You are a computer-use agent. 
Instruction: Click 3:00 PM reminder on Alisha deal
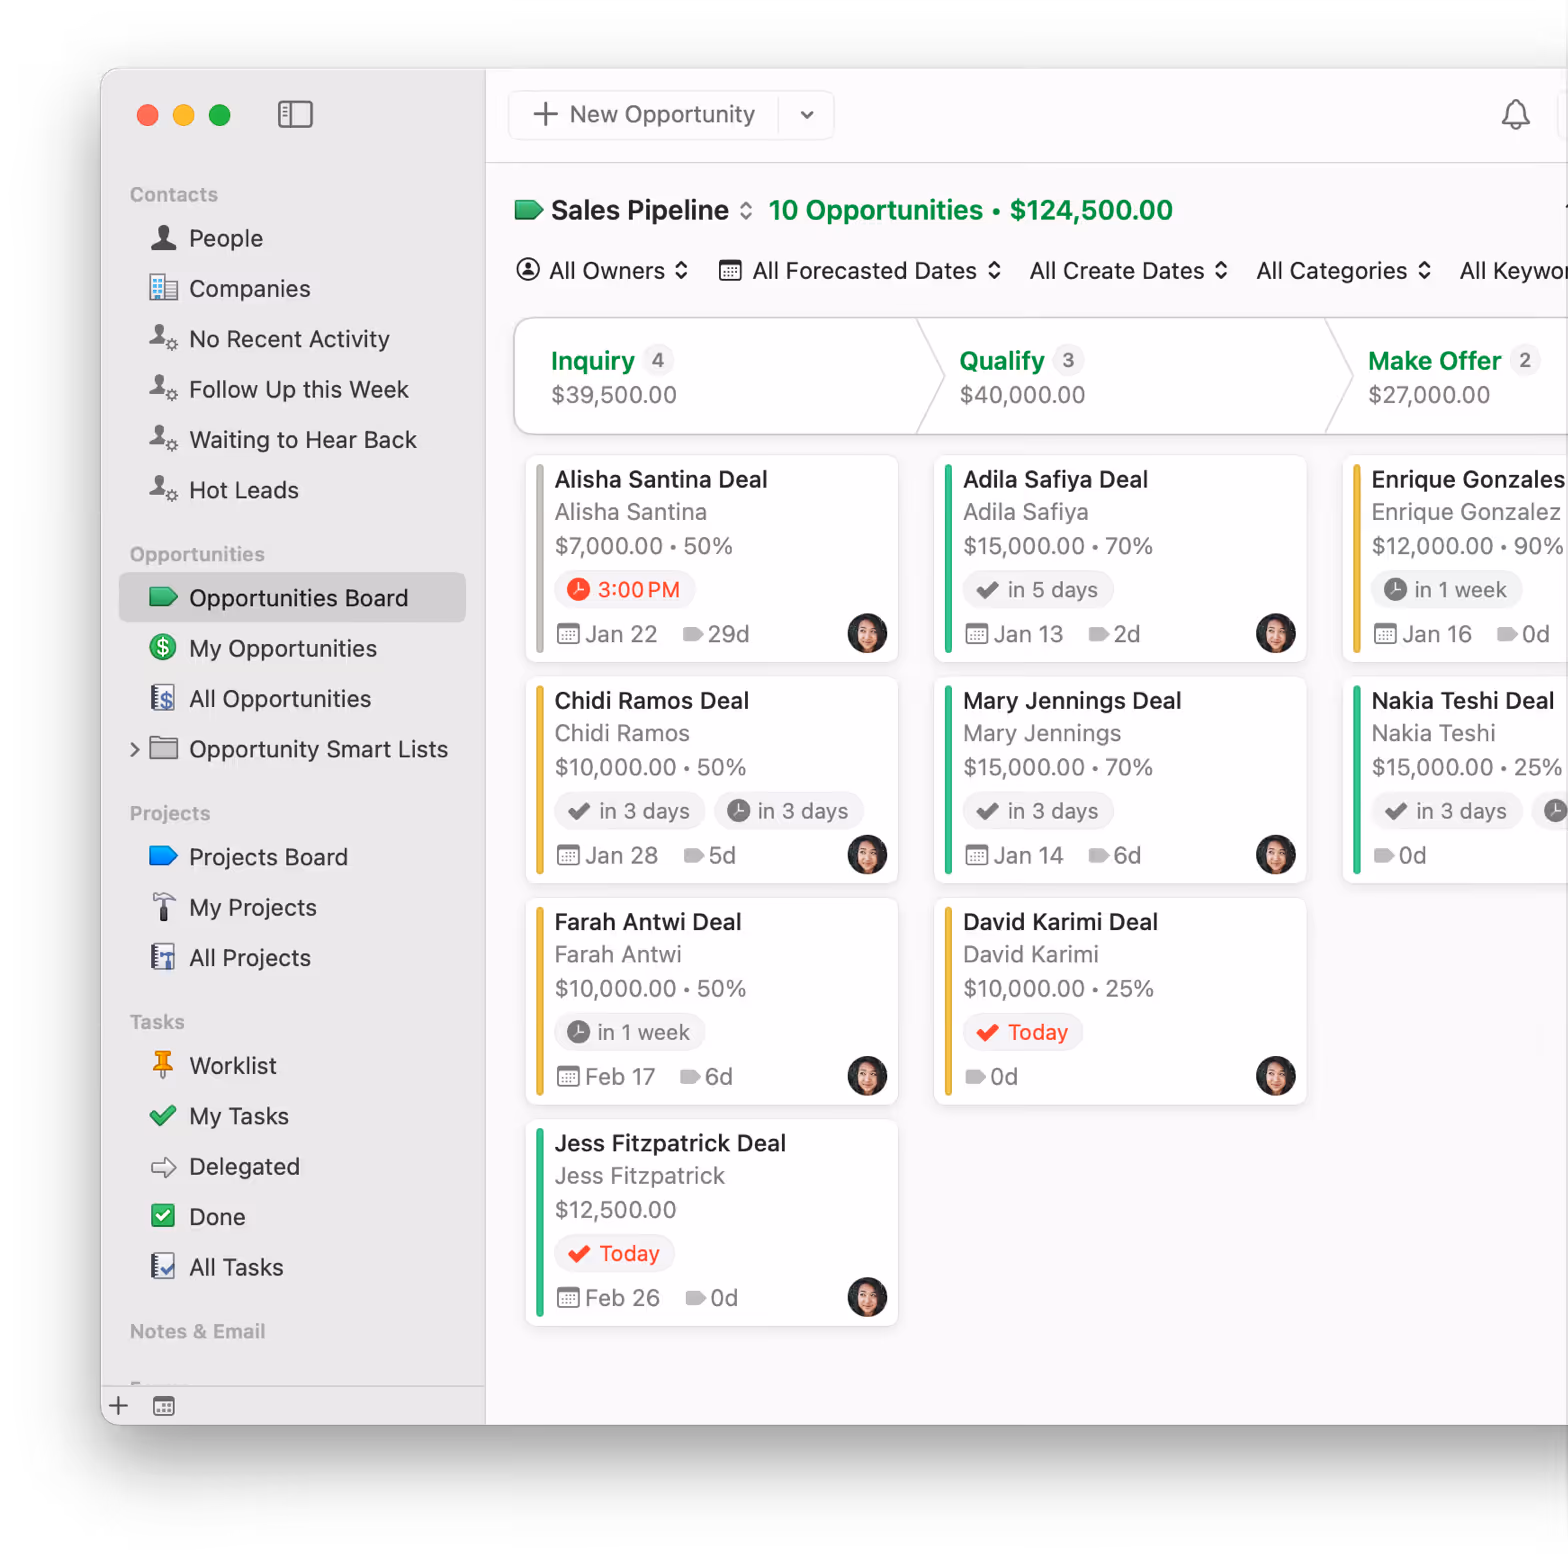tap(625, 590)
